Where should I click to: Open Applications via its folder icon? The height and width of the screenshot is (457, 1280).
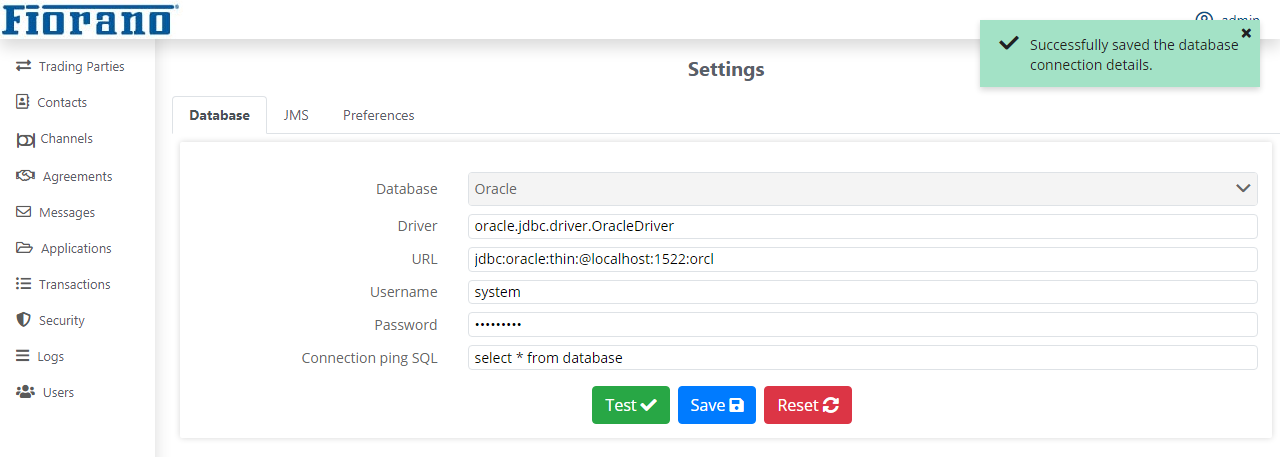(x=24, y=248)
